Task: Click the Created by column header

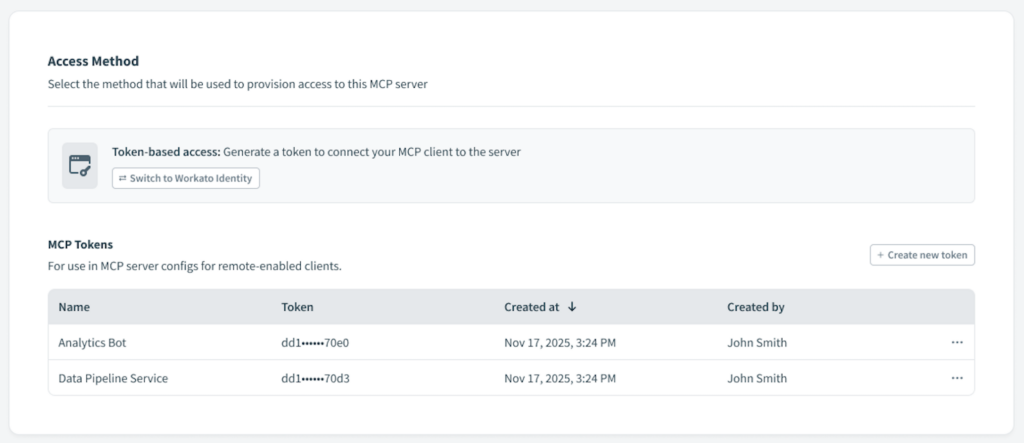Action: [x=756, y=307]
